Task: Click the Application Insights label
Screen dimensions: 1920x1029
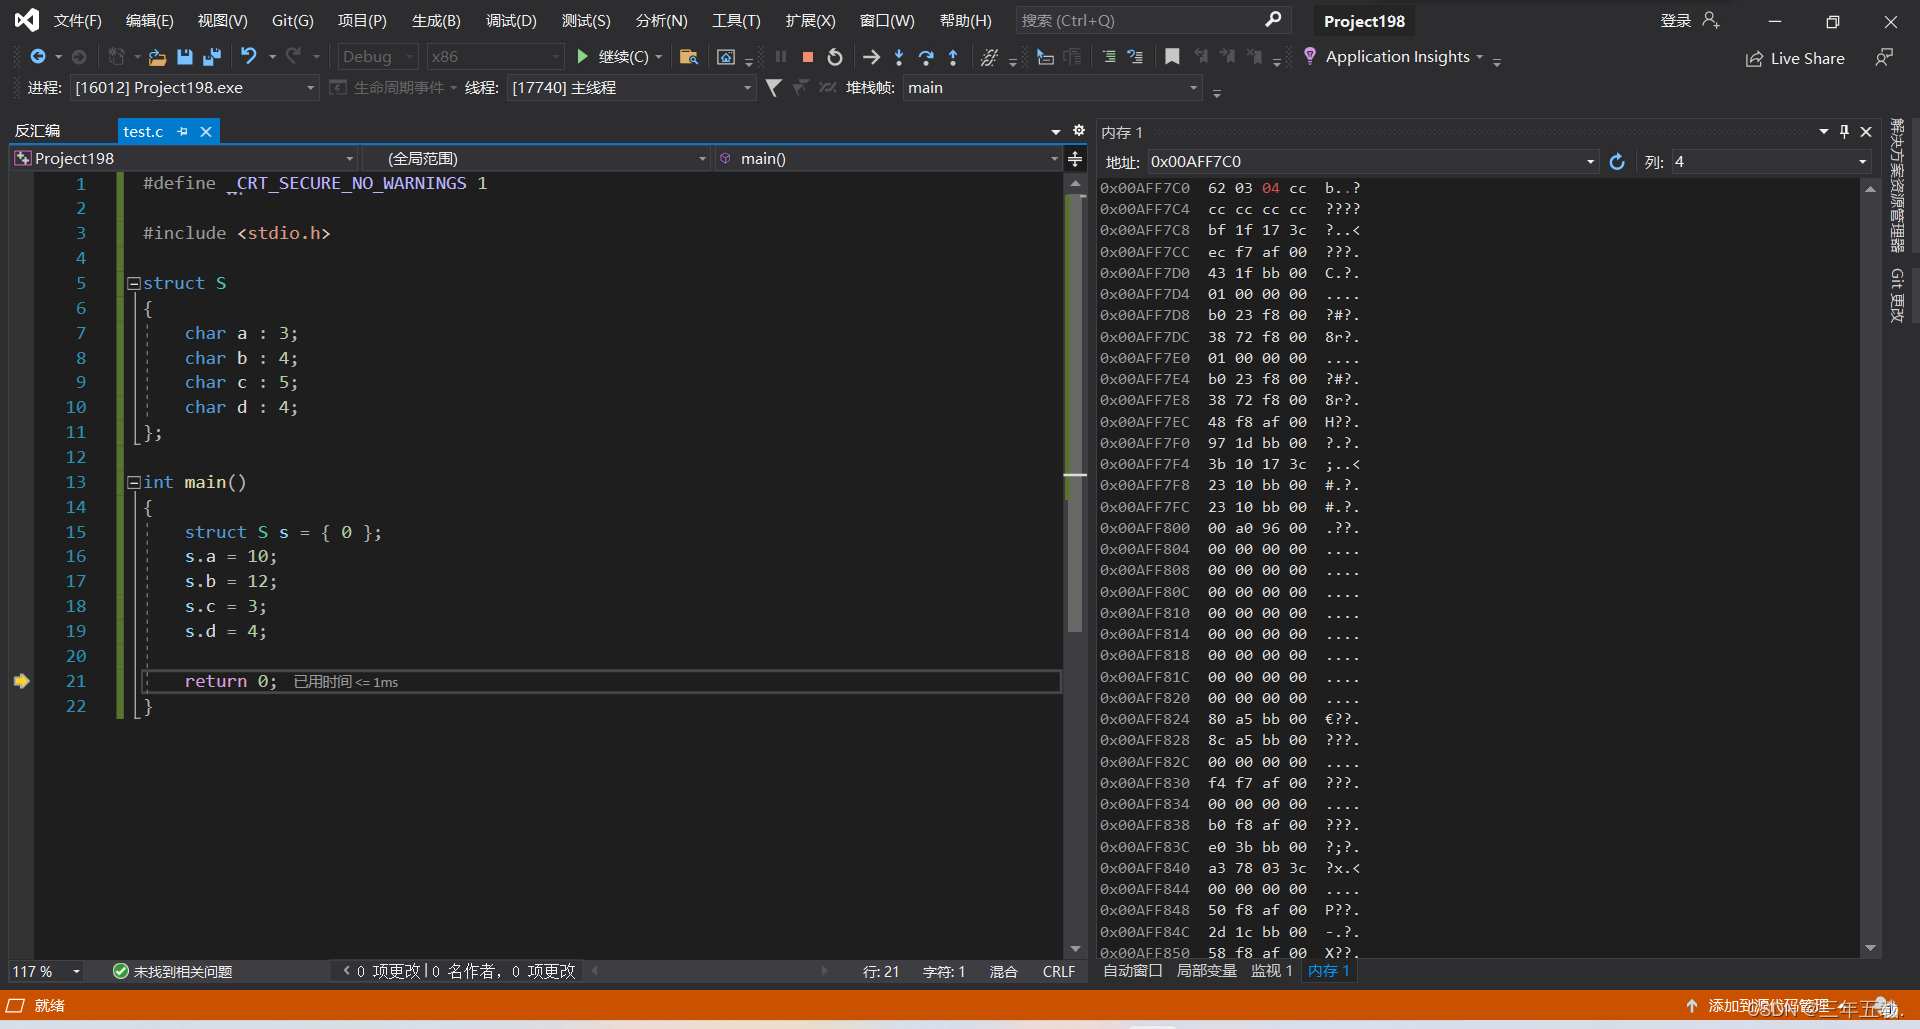Action: [x=1397, y=57]
